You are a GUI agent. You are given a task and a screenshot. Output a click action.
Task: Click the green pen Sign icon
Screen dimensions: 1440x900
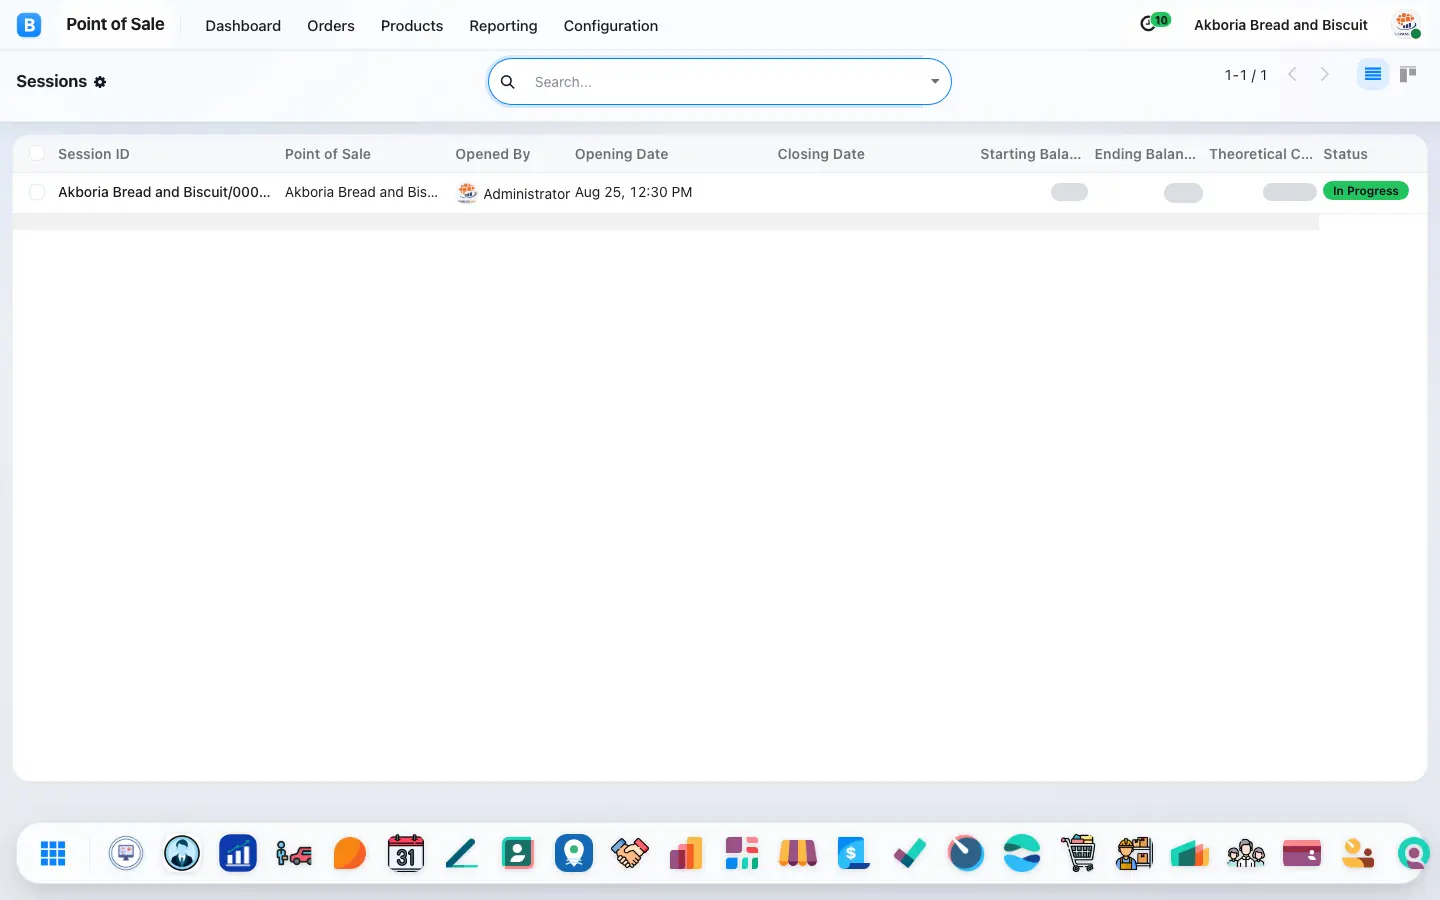coord(462,853)
